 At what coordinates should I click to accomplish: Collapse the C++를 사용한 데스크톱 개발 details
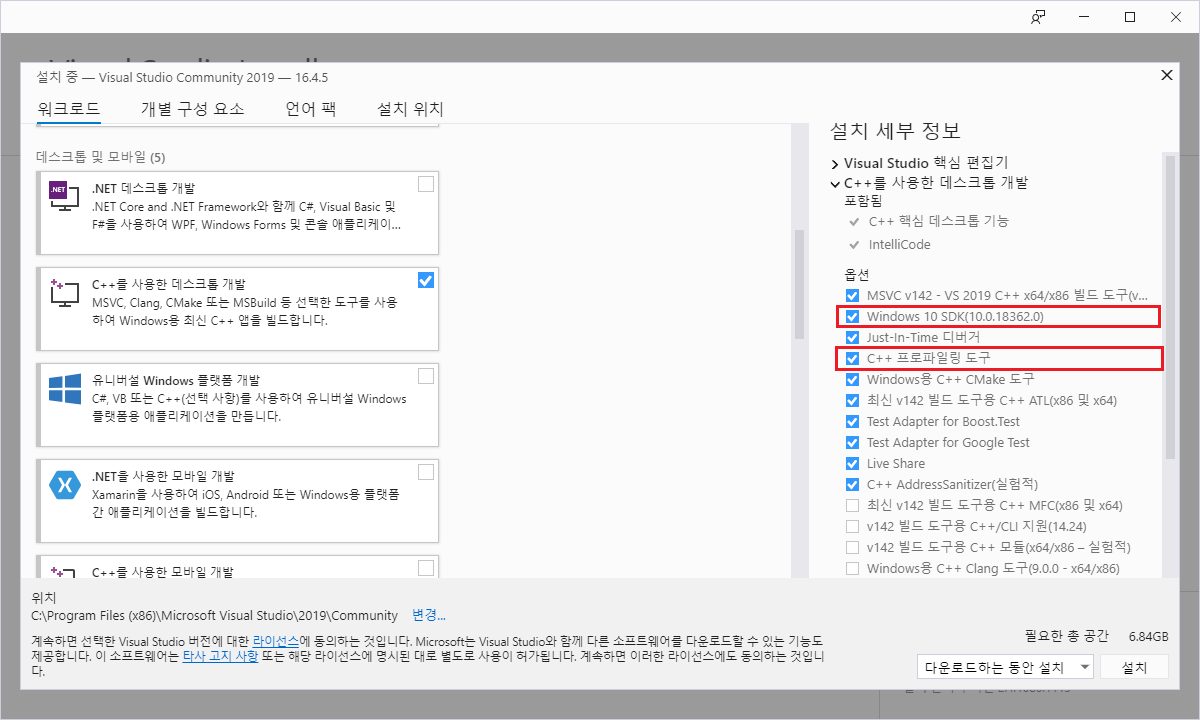coord(835,182)
